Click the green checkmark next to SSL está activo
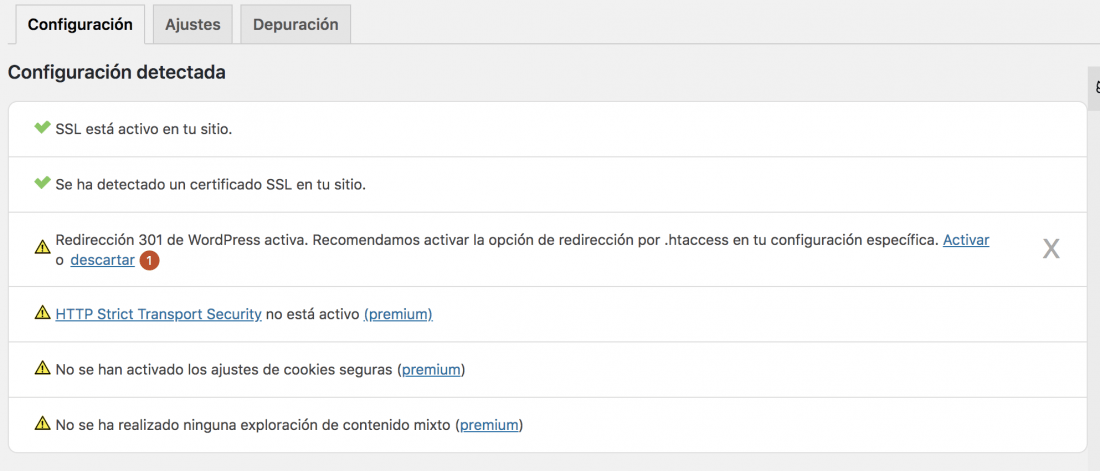 pyautogui.click(x=42, y=128)
